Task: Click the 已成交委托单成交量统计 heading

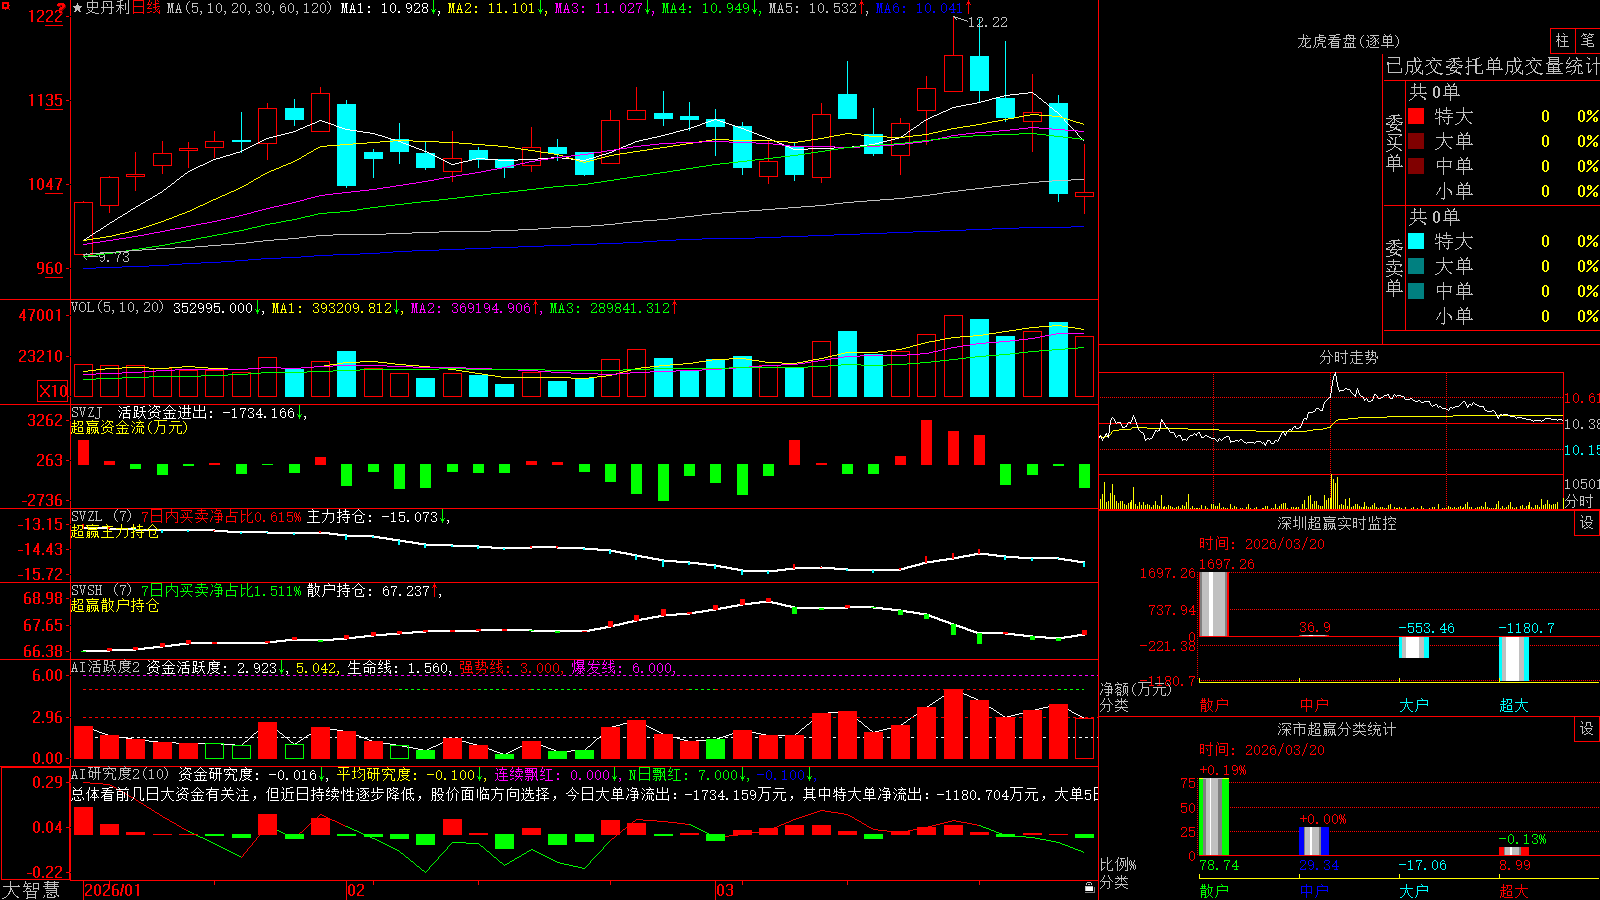Action: 1492,66
